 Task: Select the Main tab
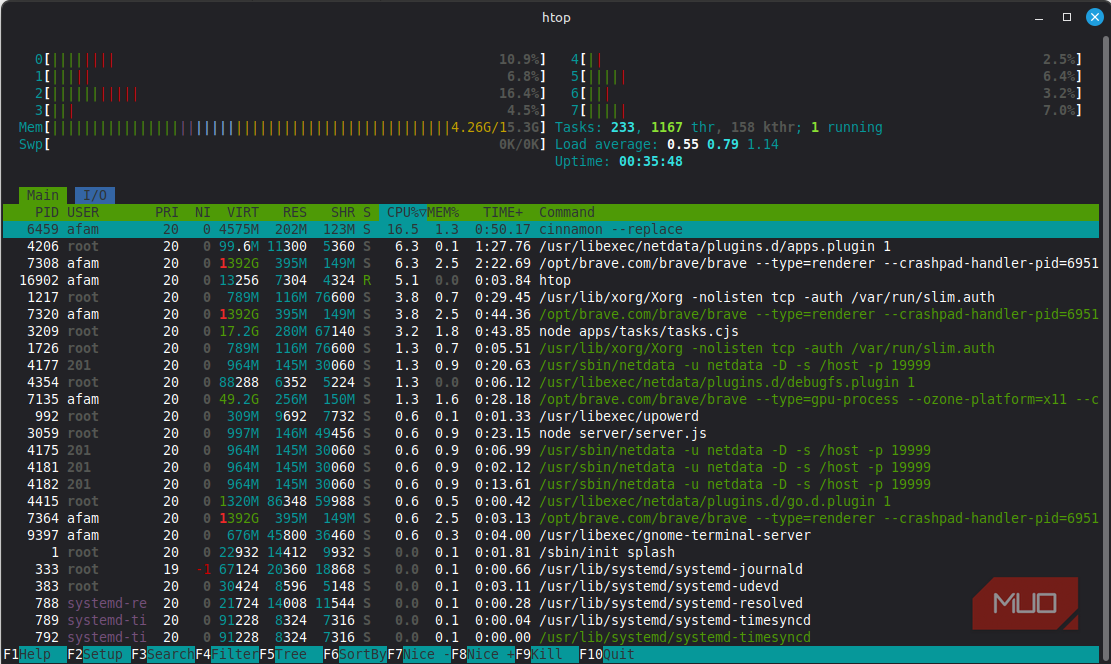click(43, 195)
